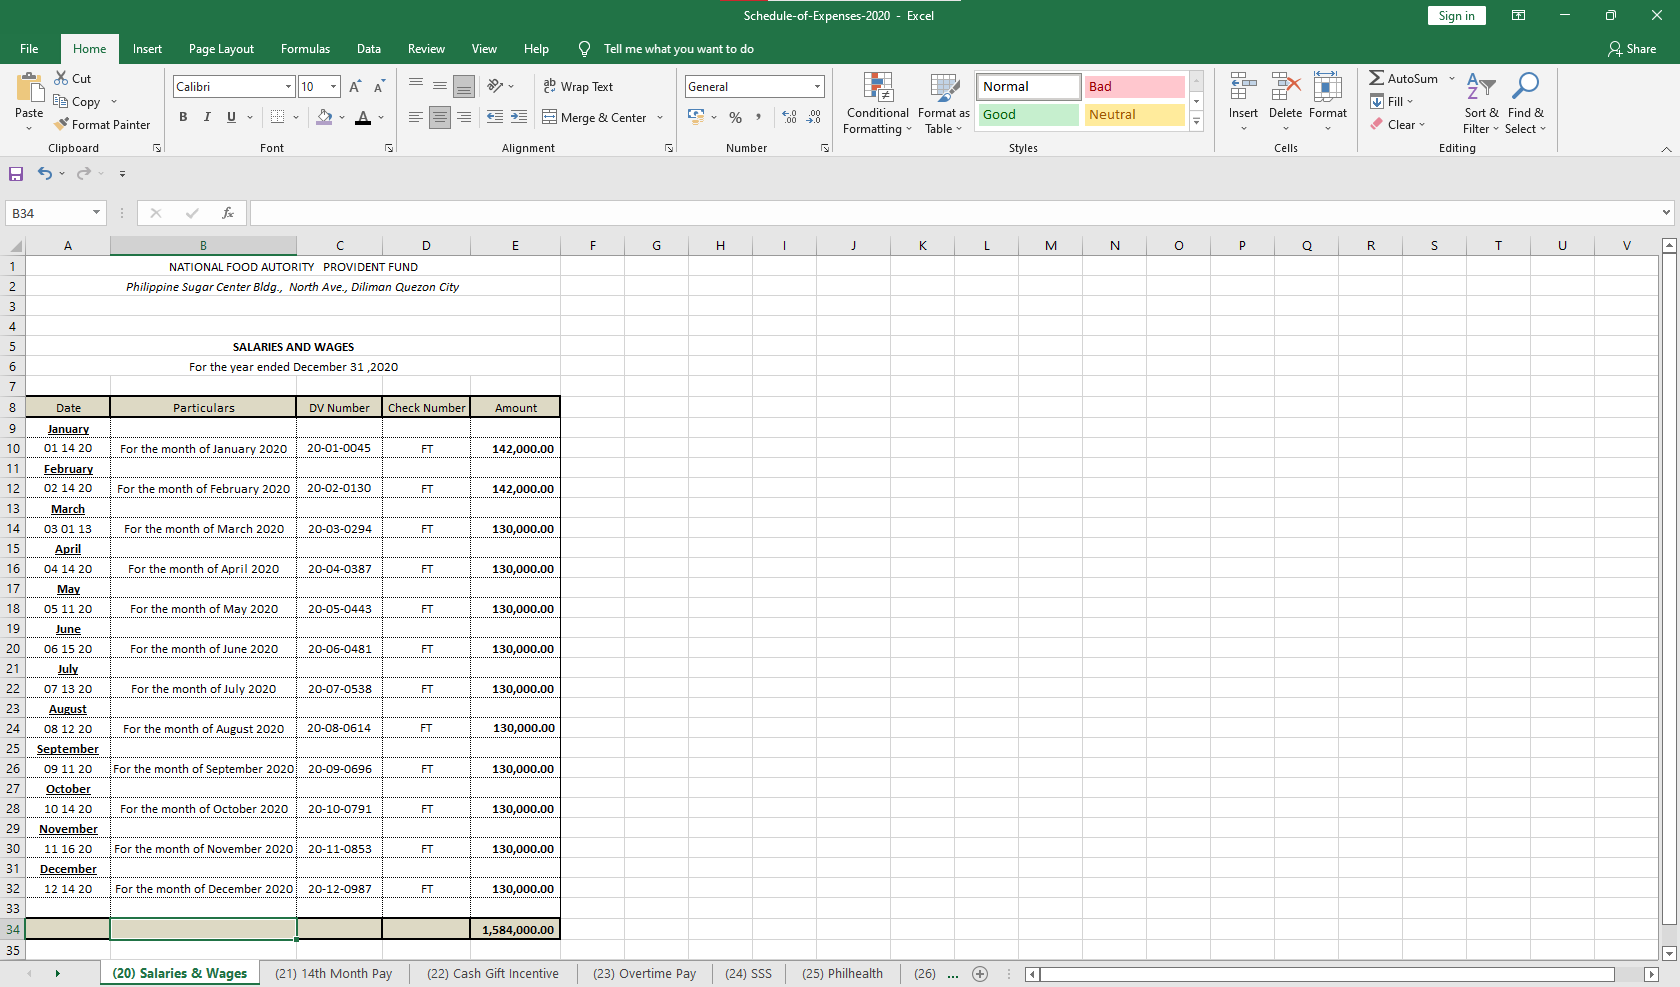Viewport: 1680px width, 987px height.
Task: Click the Share button
Action: click(1632, 49)
